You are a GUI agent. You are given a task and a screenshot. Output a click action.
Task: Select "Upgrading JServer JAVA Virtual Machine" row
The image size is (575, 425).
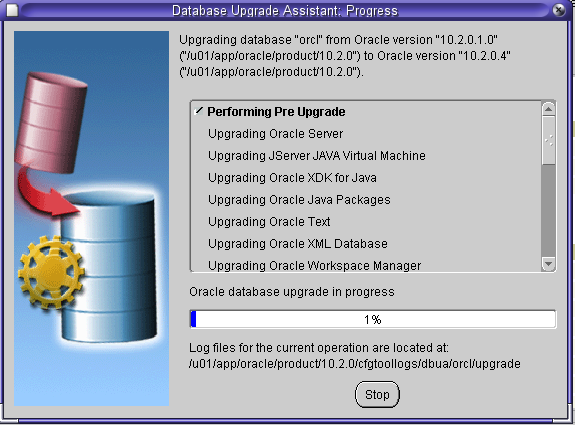point(317,156)
